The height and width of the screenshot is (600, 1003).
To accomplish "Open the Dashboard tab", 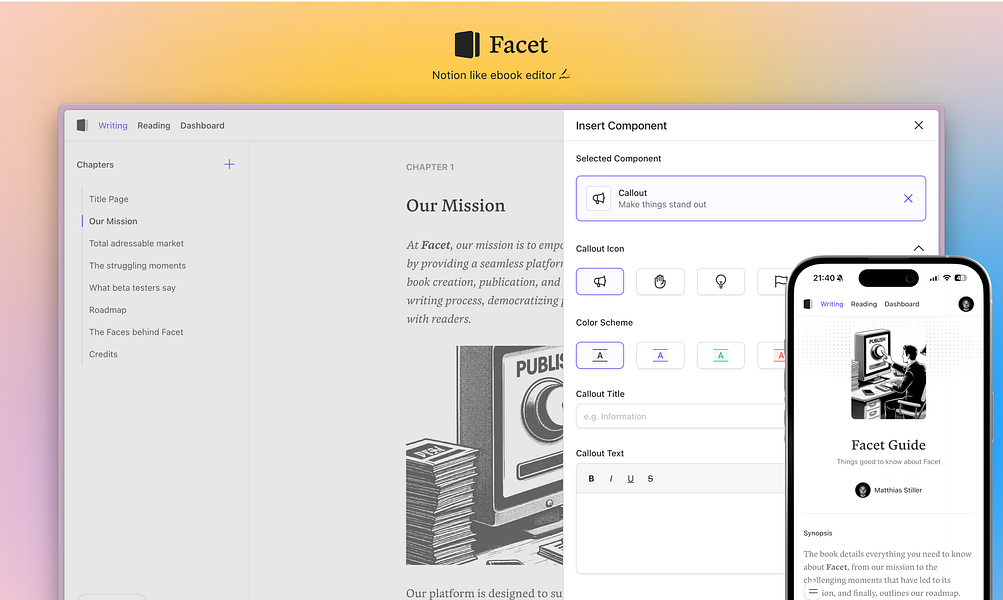I will [202, 125].
